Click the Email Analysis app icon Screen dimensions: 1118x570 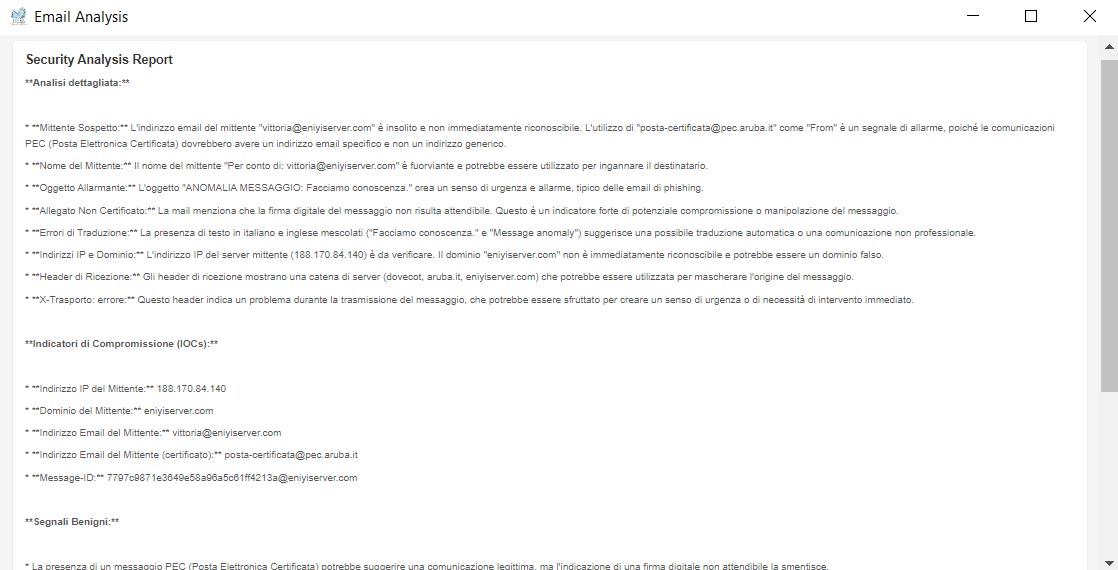[19, 16]
